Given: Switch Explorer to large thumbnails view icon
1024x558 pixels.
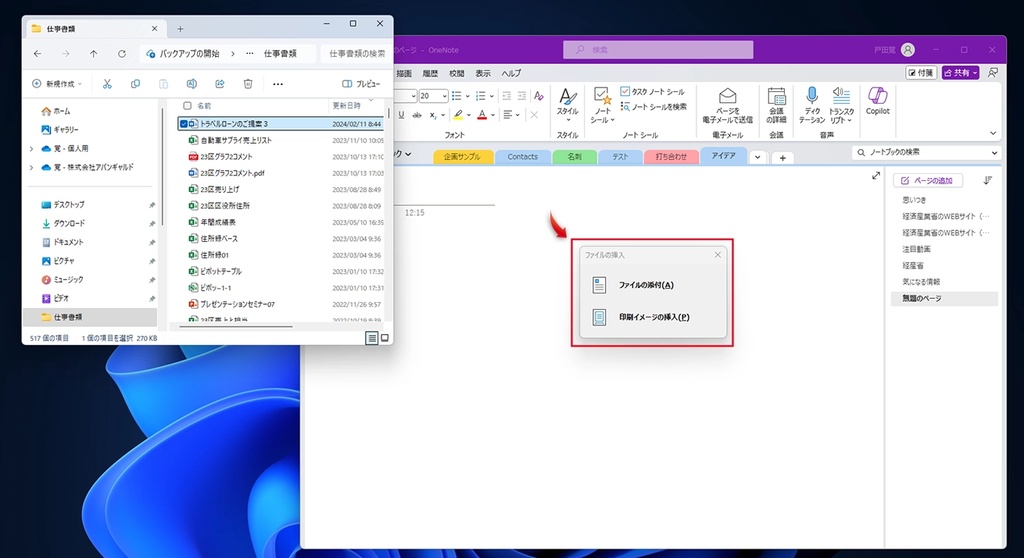Looking at the screenshot, I should point(385,338).
